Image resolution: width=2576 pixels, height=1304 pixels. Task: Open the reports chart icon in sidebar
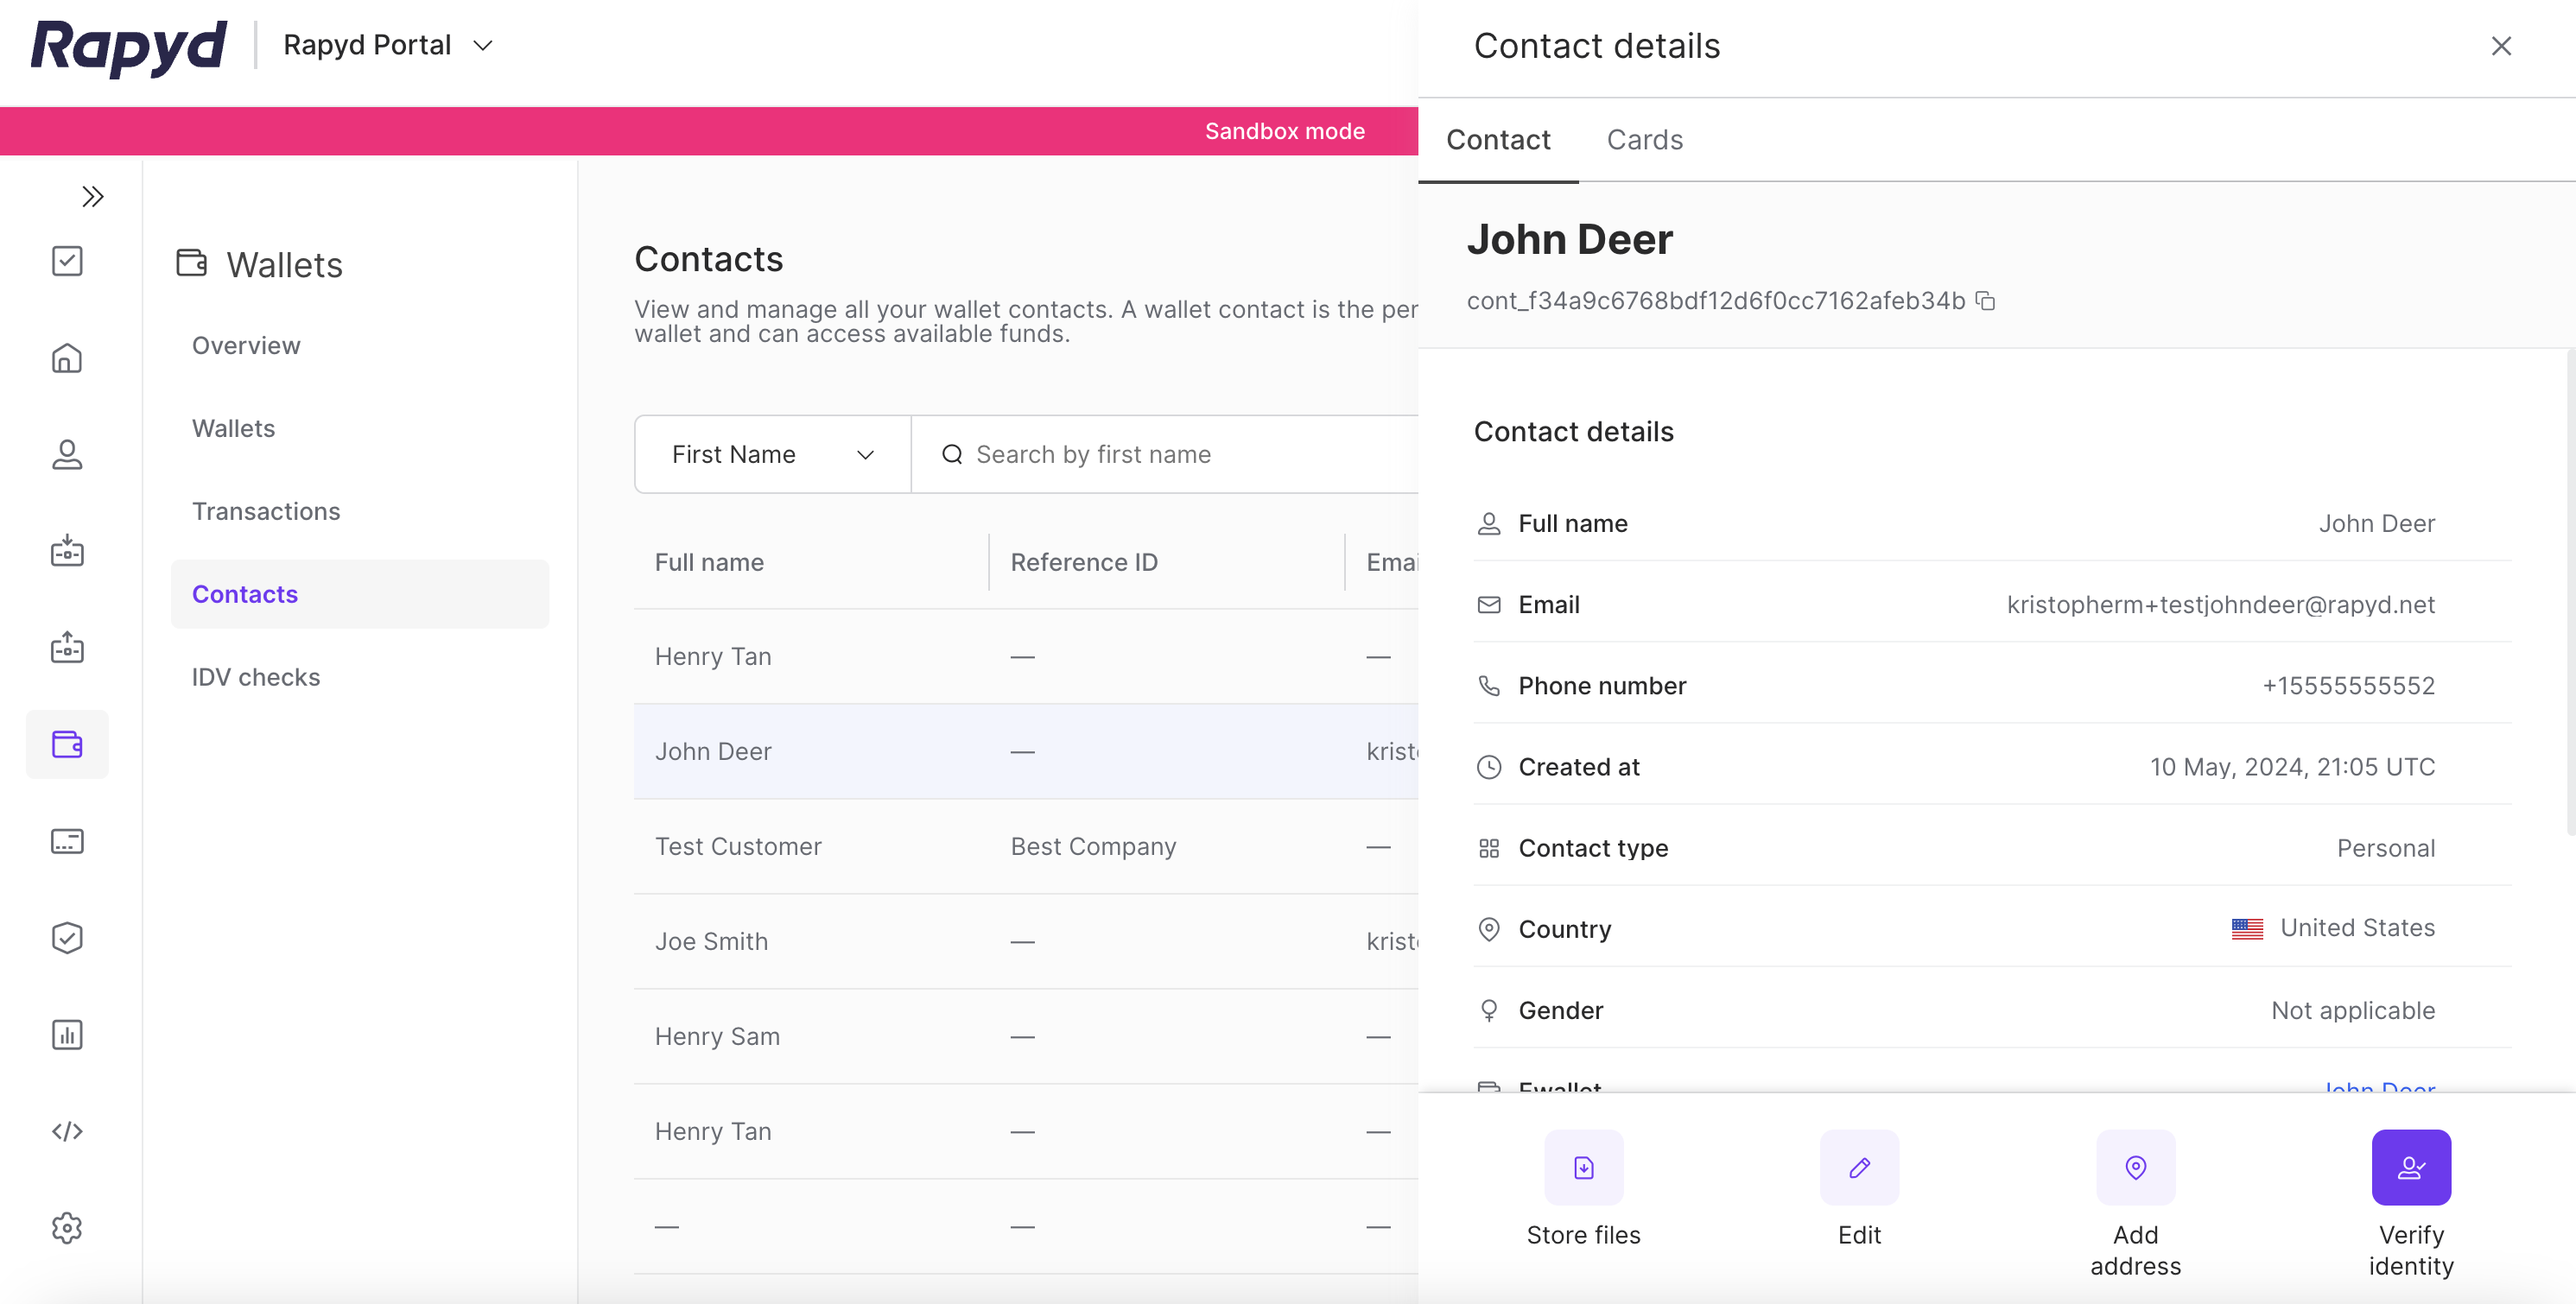coord(67,1034)
